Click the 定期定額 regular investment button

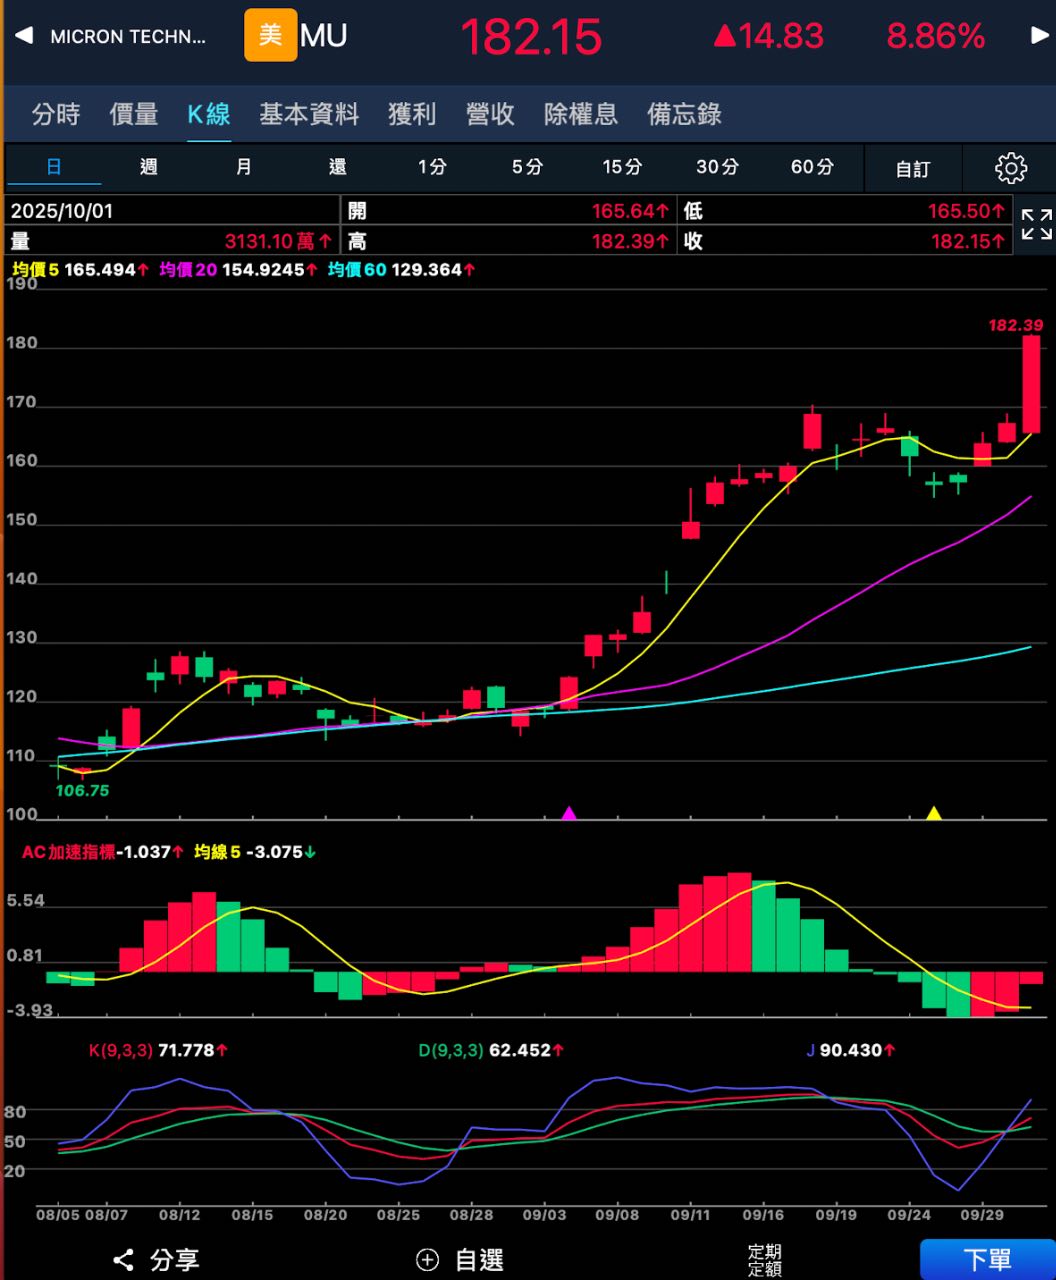(x=765, y=1260)
